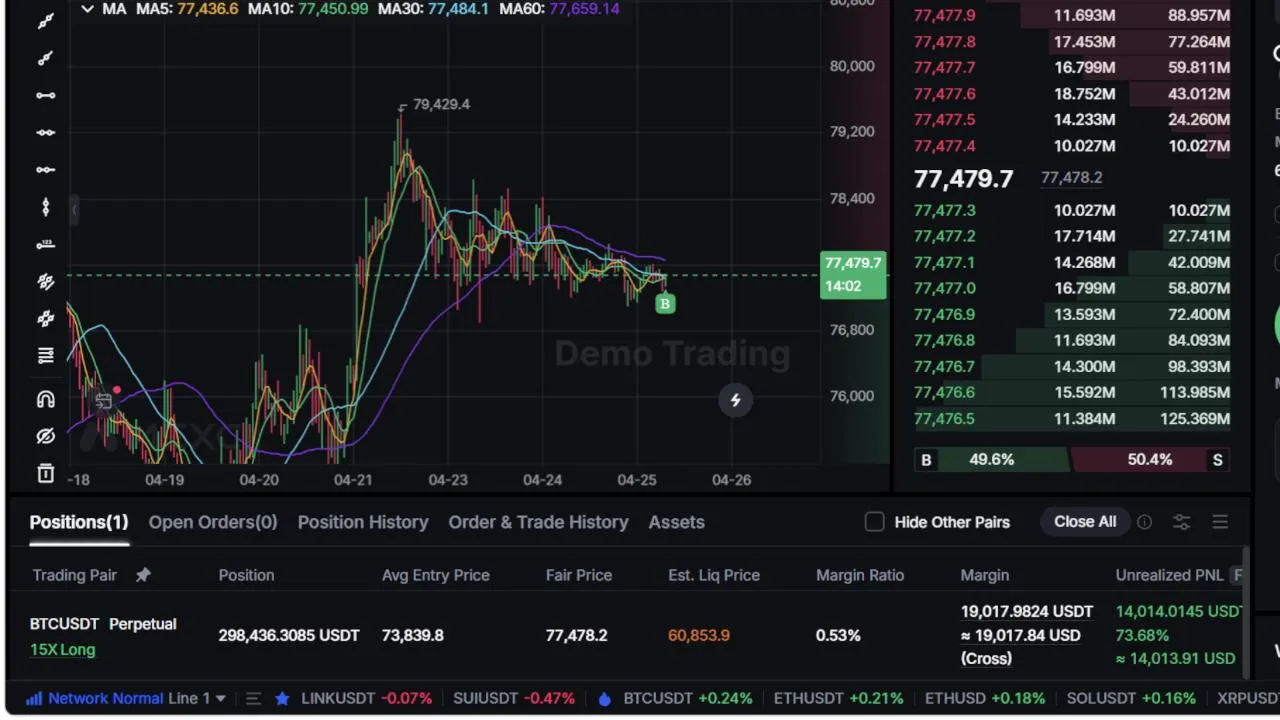Switch to Order & Trade History tab
This screenshot has width=1280, height=720.
tap(538, 522)
